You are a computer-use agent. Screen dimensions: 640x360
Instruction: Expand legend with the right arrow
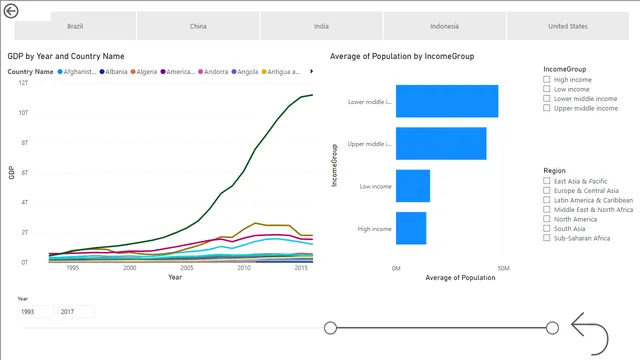pos(311,71)
